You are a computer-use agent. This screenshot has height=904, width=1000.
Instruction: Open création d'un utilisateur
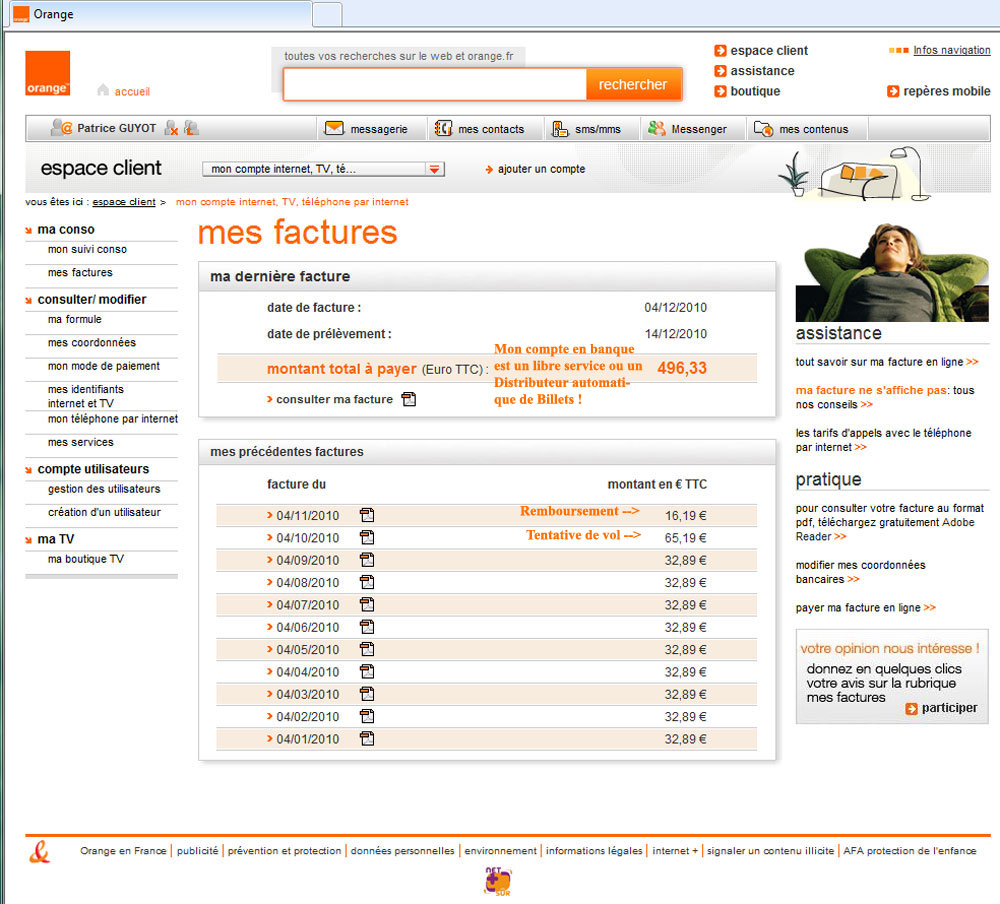(105, 512)
